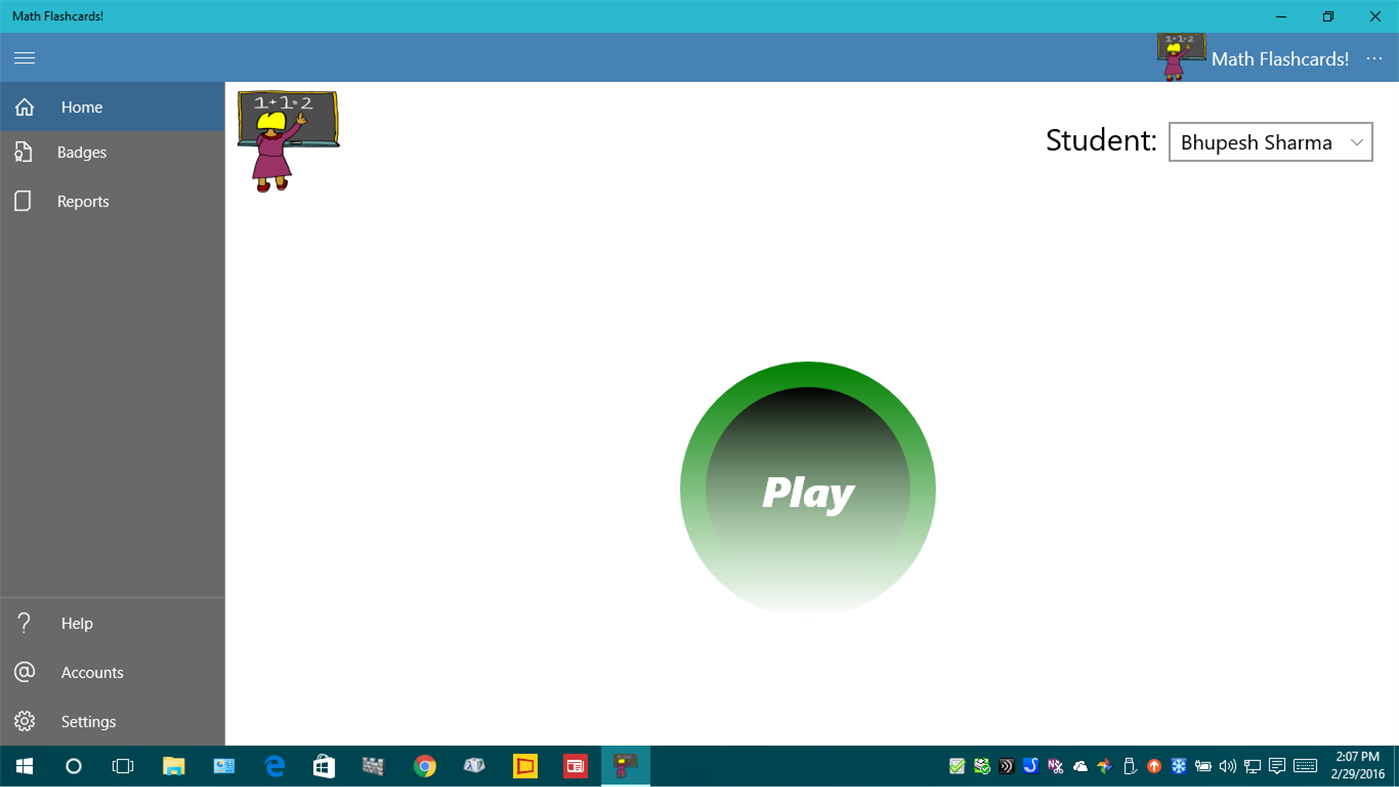Open the See More ellipsis menu
The image size is (1399, 787).
1374,58
